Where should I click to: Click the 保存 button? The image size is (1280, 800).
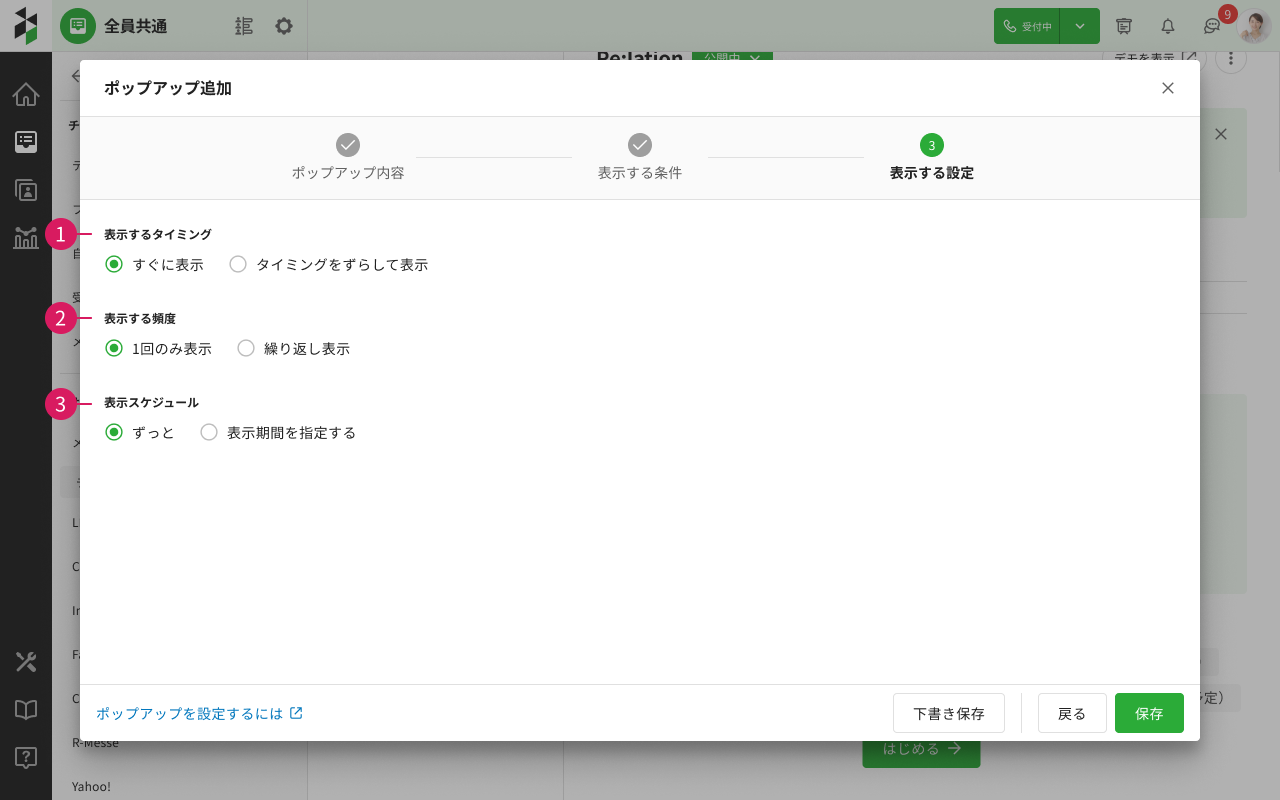1149,713
